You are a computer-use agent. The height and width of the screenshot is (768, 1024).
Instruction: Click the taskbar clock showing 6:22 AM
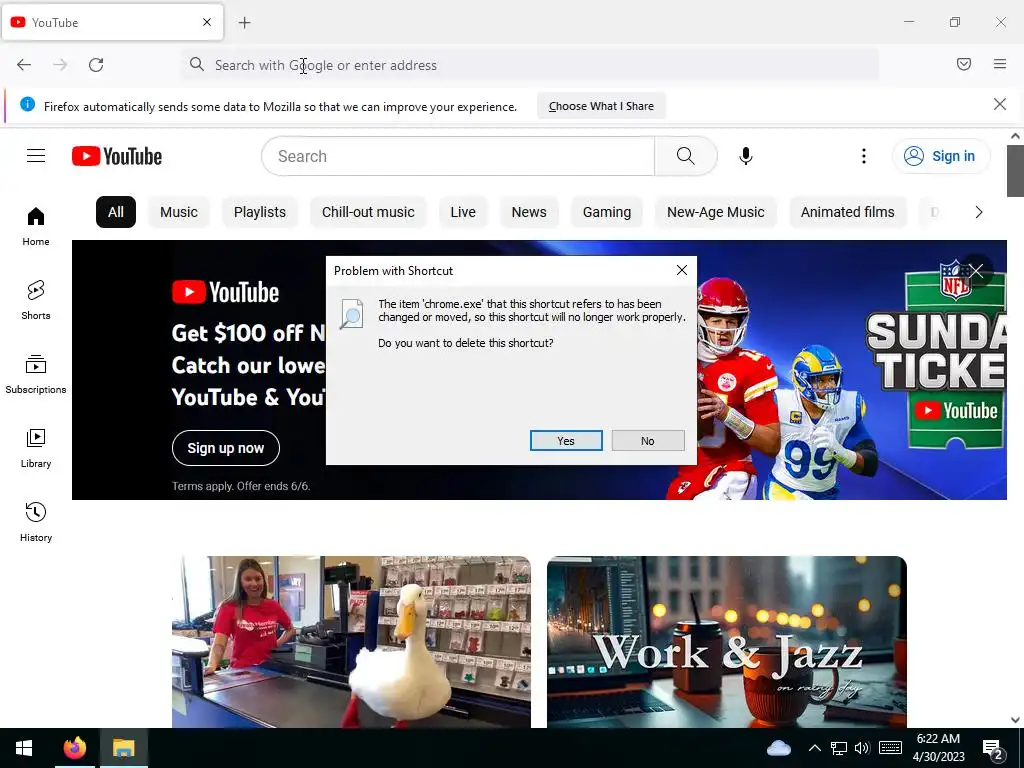[938, 748]
